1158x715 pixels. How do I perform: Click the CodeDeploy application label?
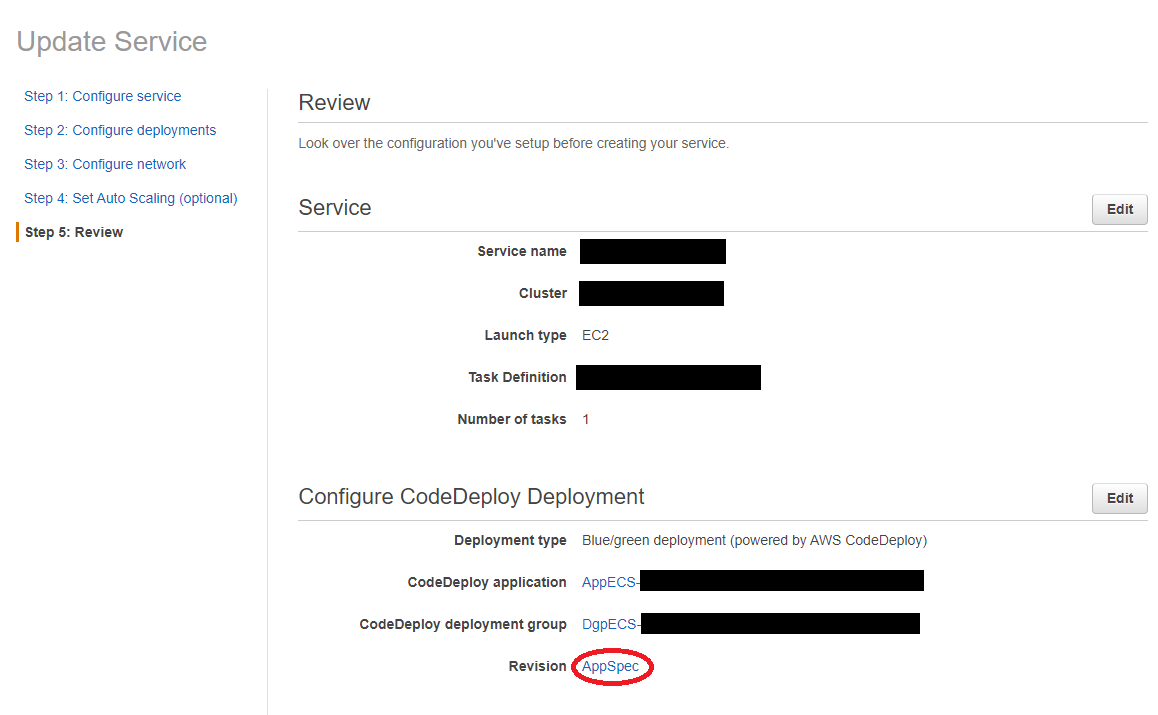click(487, 582)
